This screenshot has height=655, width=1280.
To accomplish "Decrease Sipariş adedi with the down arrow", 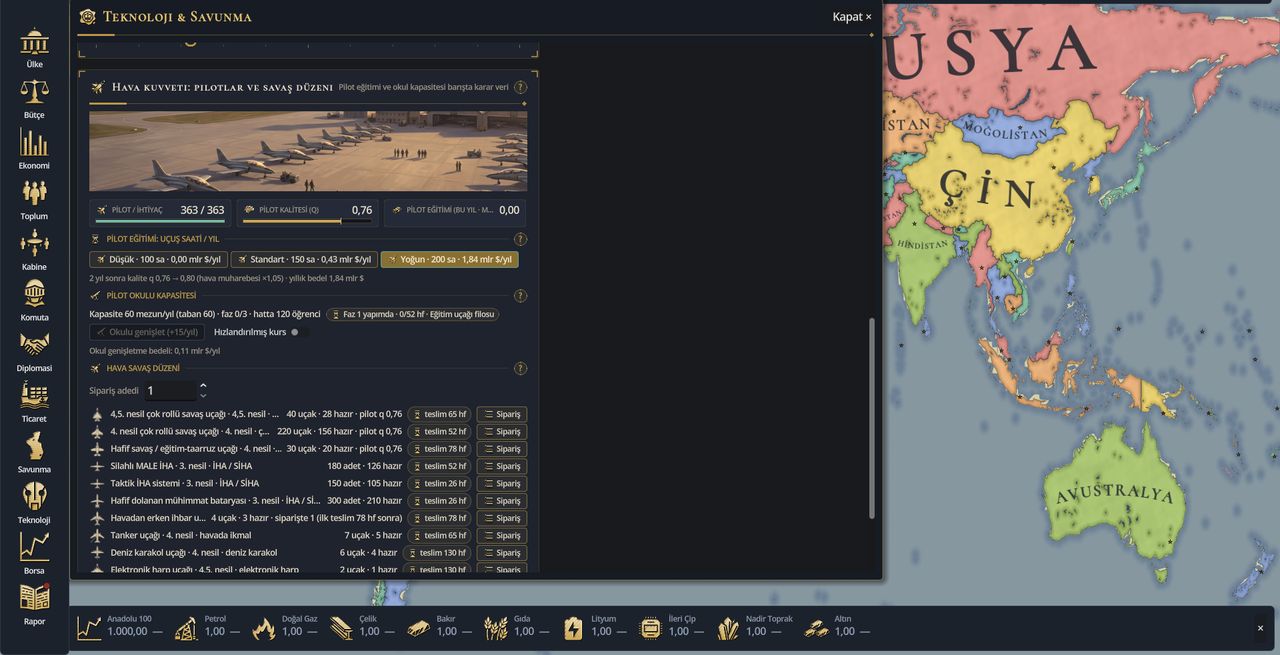I will point(203,396).
